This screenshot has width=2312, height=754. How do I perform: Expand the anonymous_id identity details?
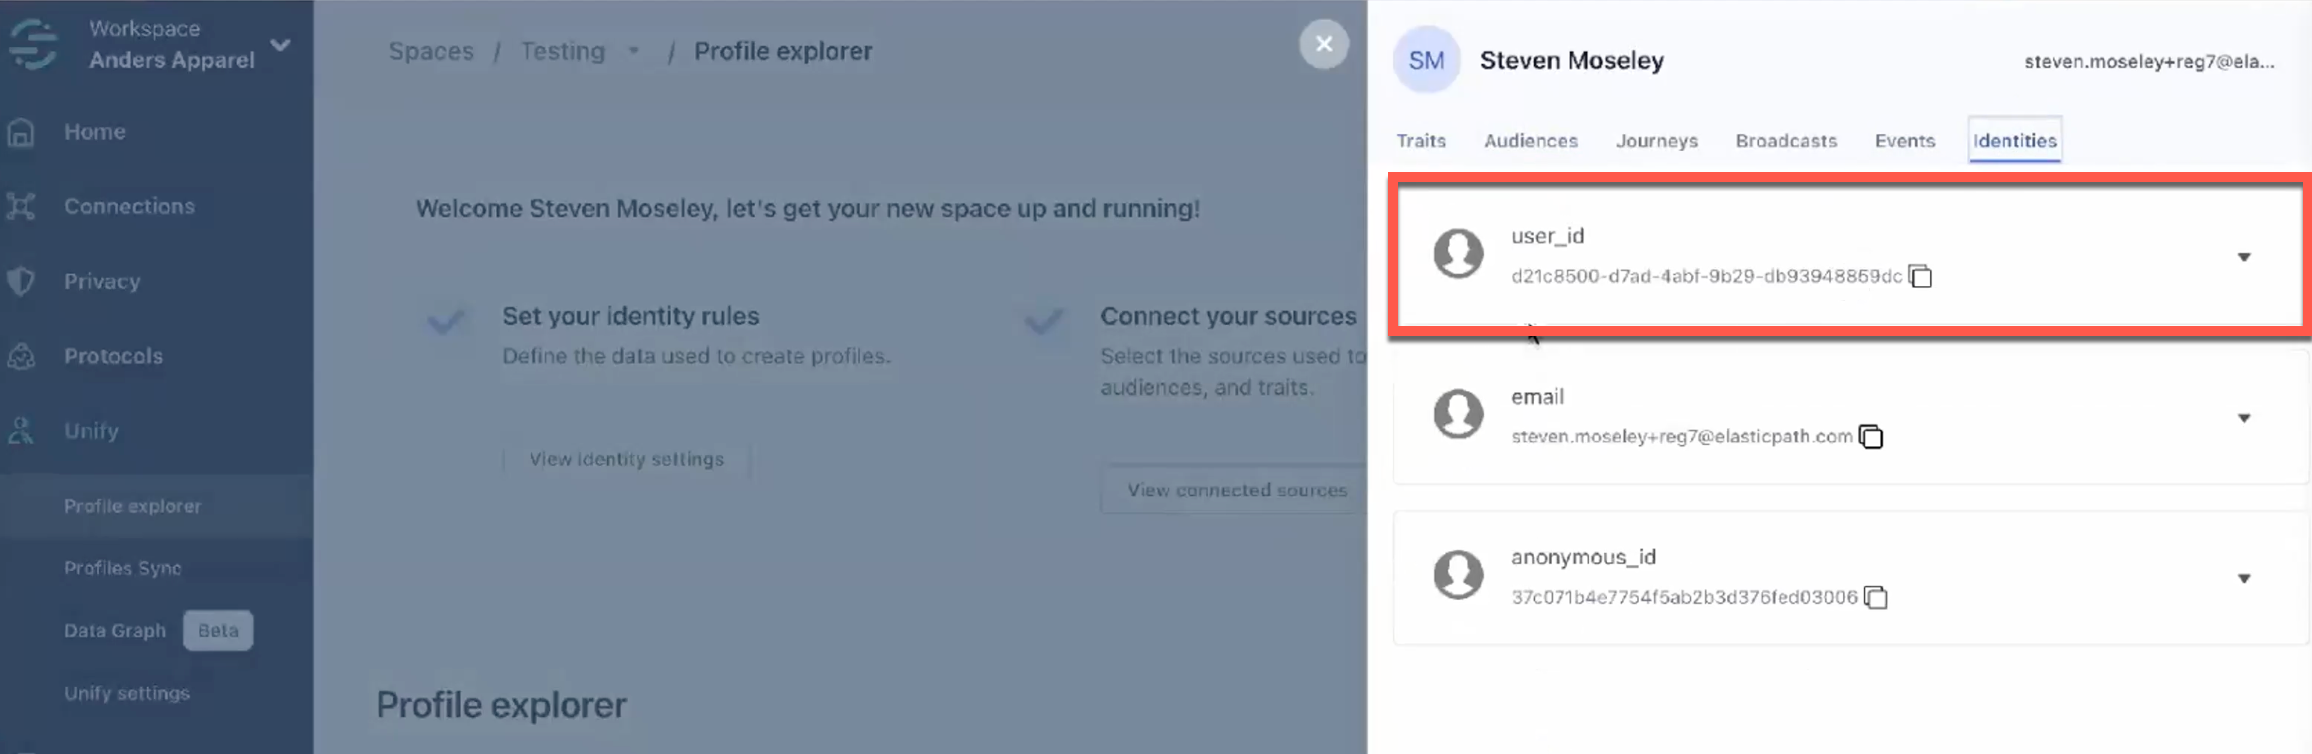2243,579
